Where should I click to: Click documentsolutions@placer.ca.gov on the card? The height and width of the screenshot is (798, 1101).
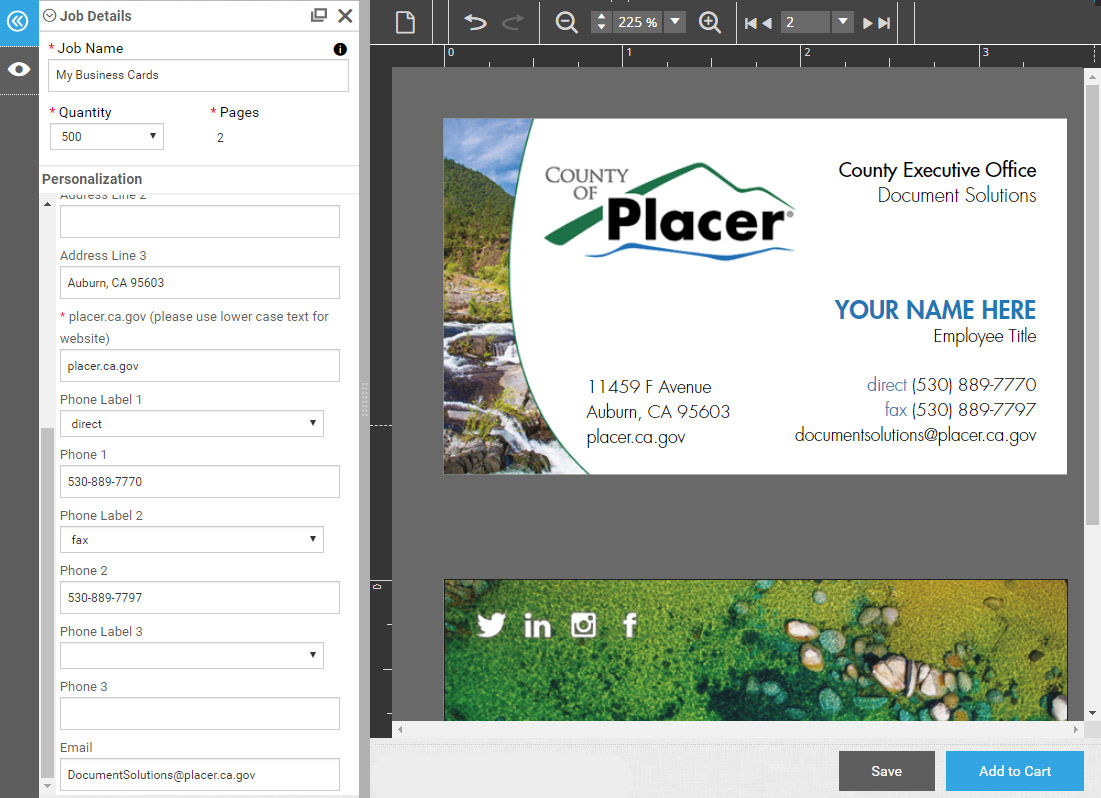pos(915,436)
